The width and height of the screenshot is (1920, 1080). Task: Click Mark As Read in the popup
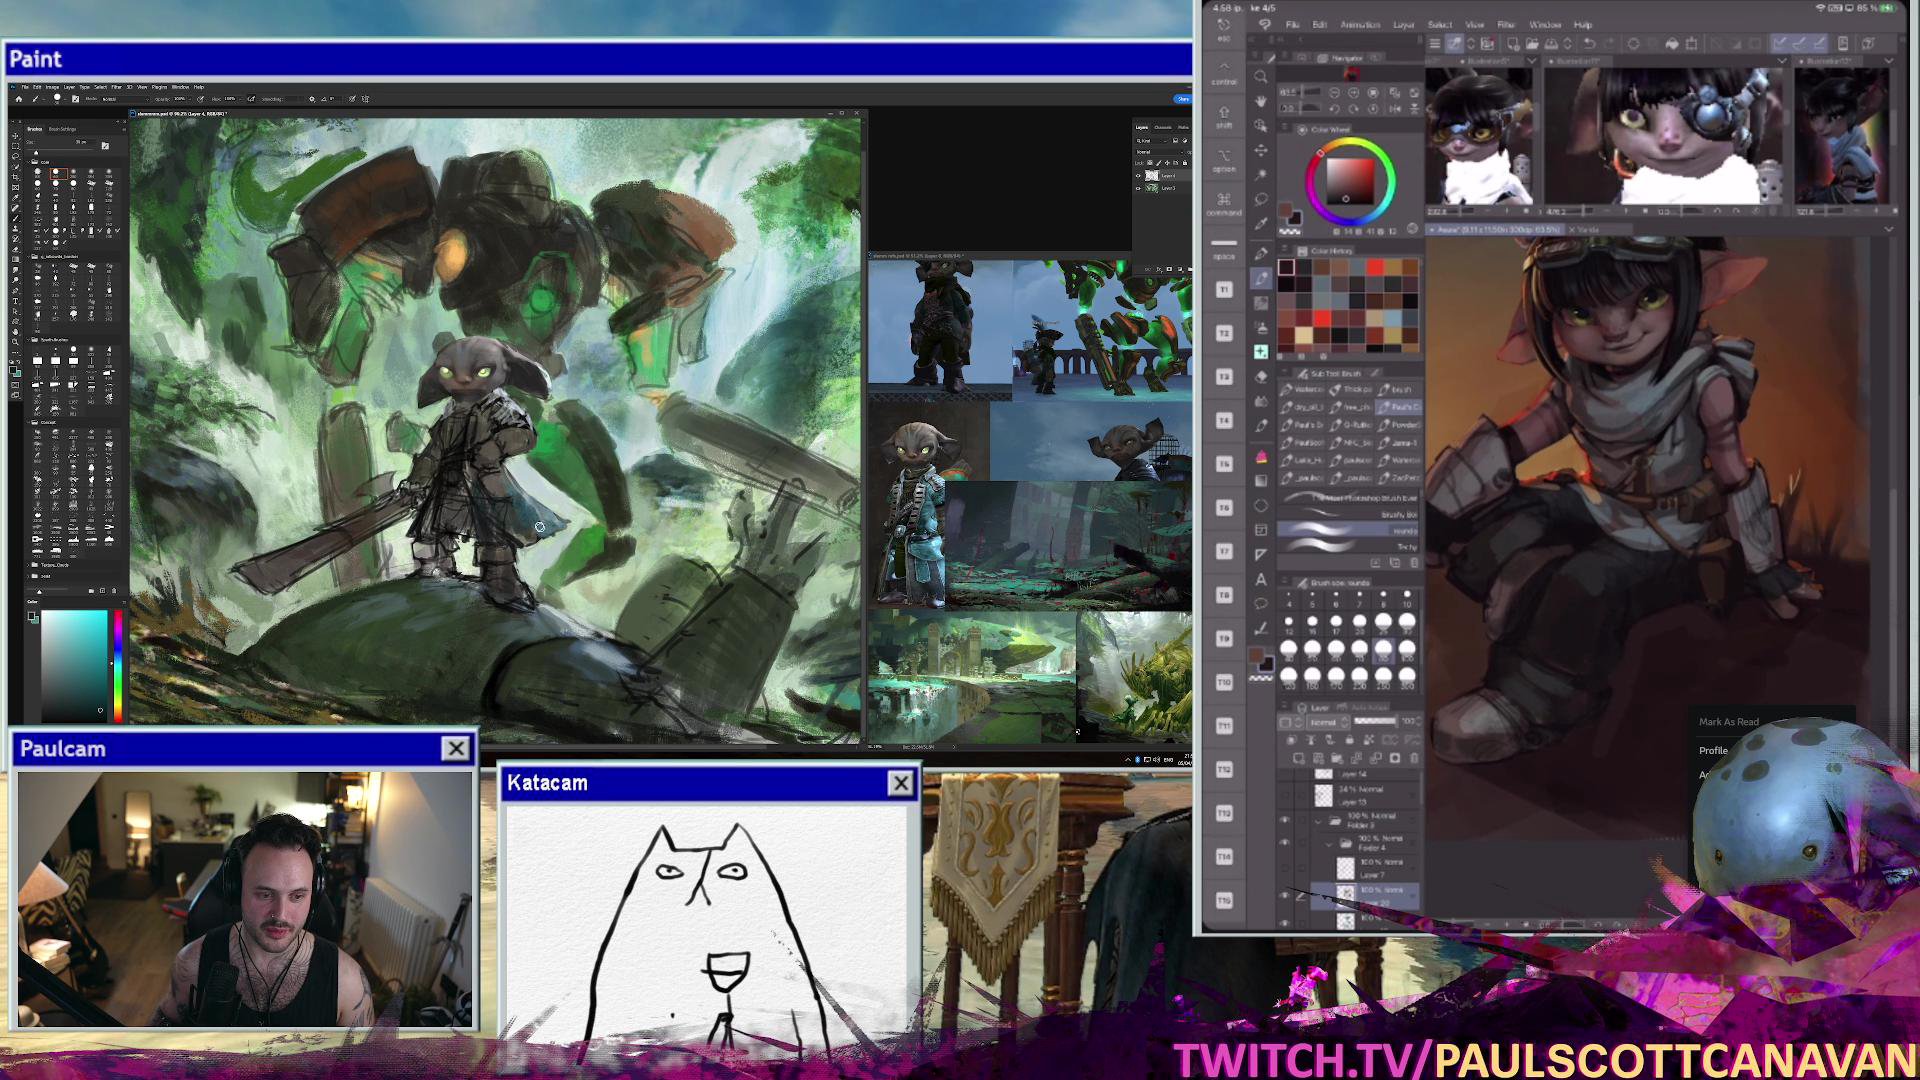coord(1728,722)
